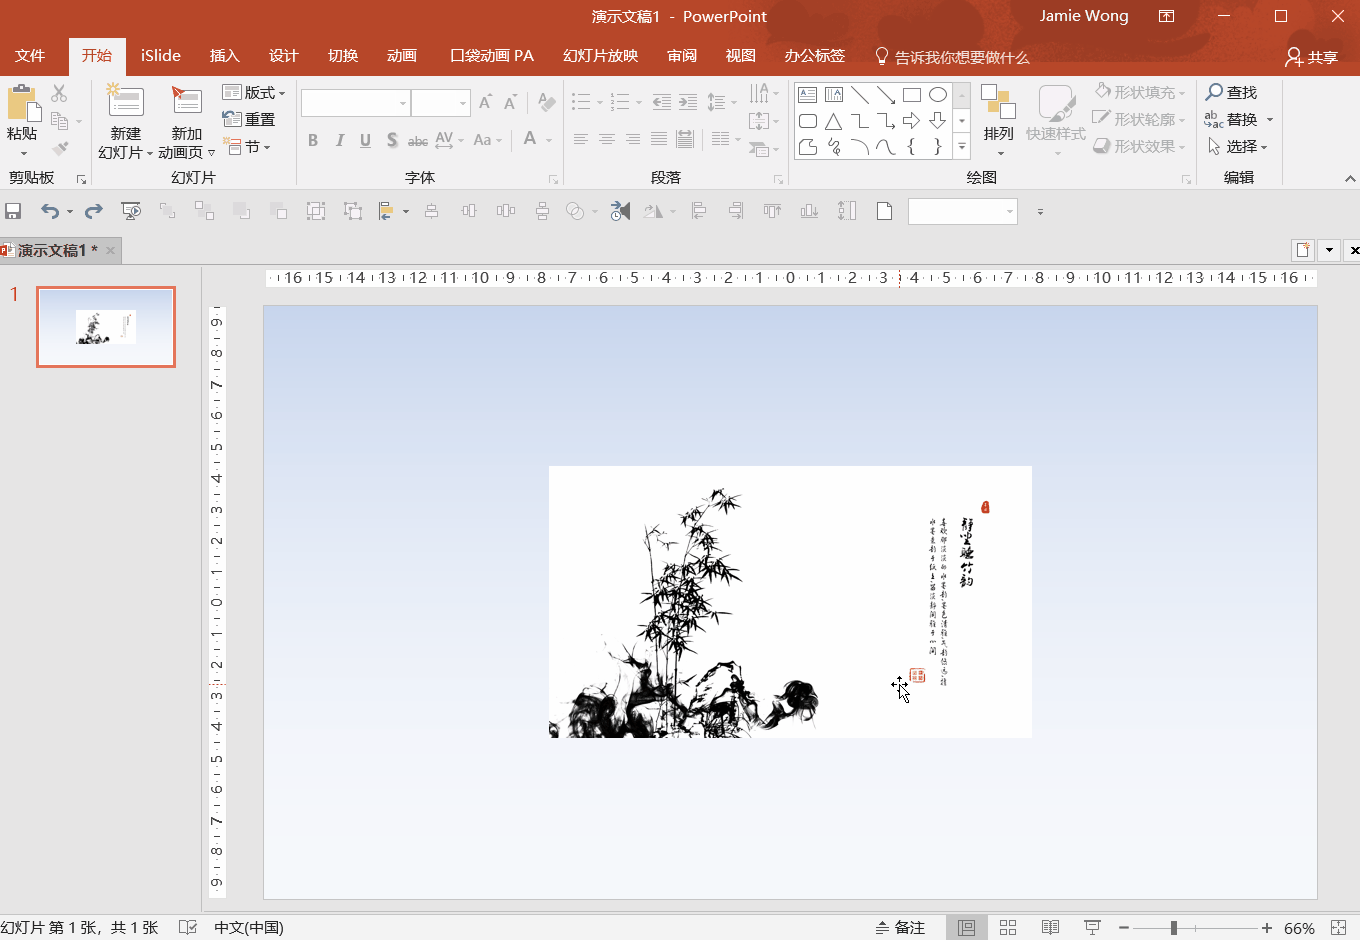Click Notes (备注) button in status bar
This screenshot has height=940, width=1360.
(900, 927)
